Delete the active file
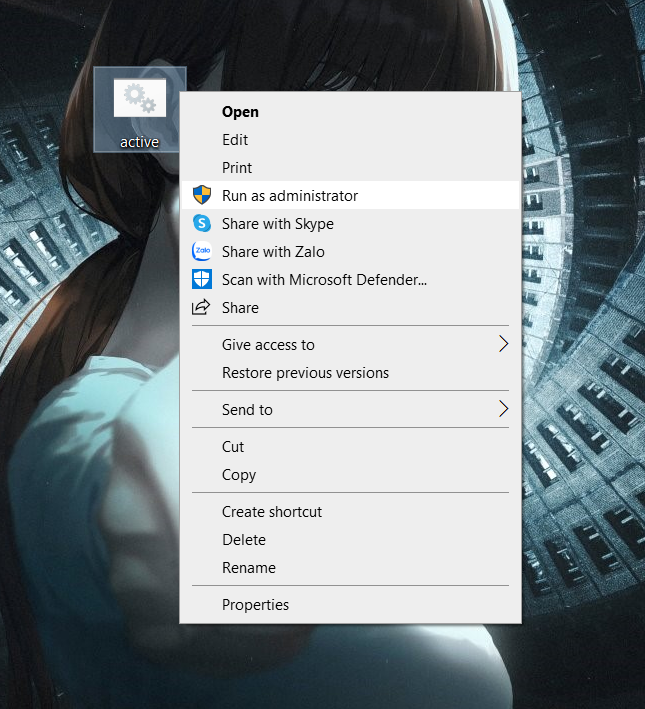Viewport: 645px width, 709px height. pos(351,540)
